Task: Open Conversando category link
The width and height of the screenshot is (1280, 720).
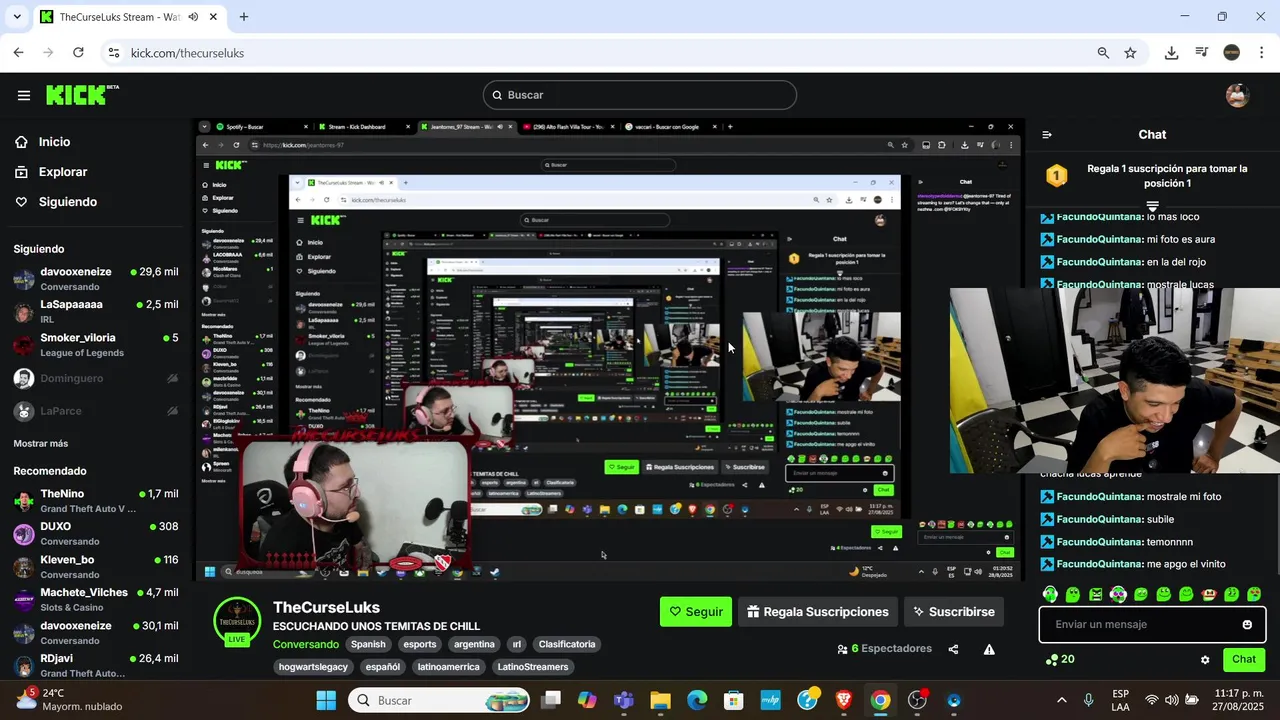Action: point(306,644)
